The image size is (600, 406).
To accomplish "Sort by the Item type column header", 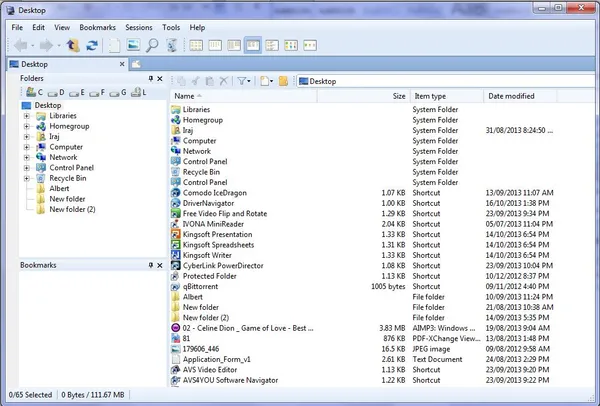I will point(447,96).
